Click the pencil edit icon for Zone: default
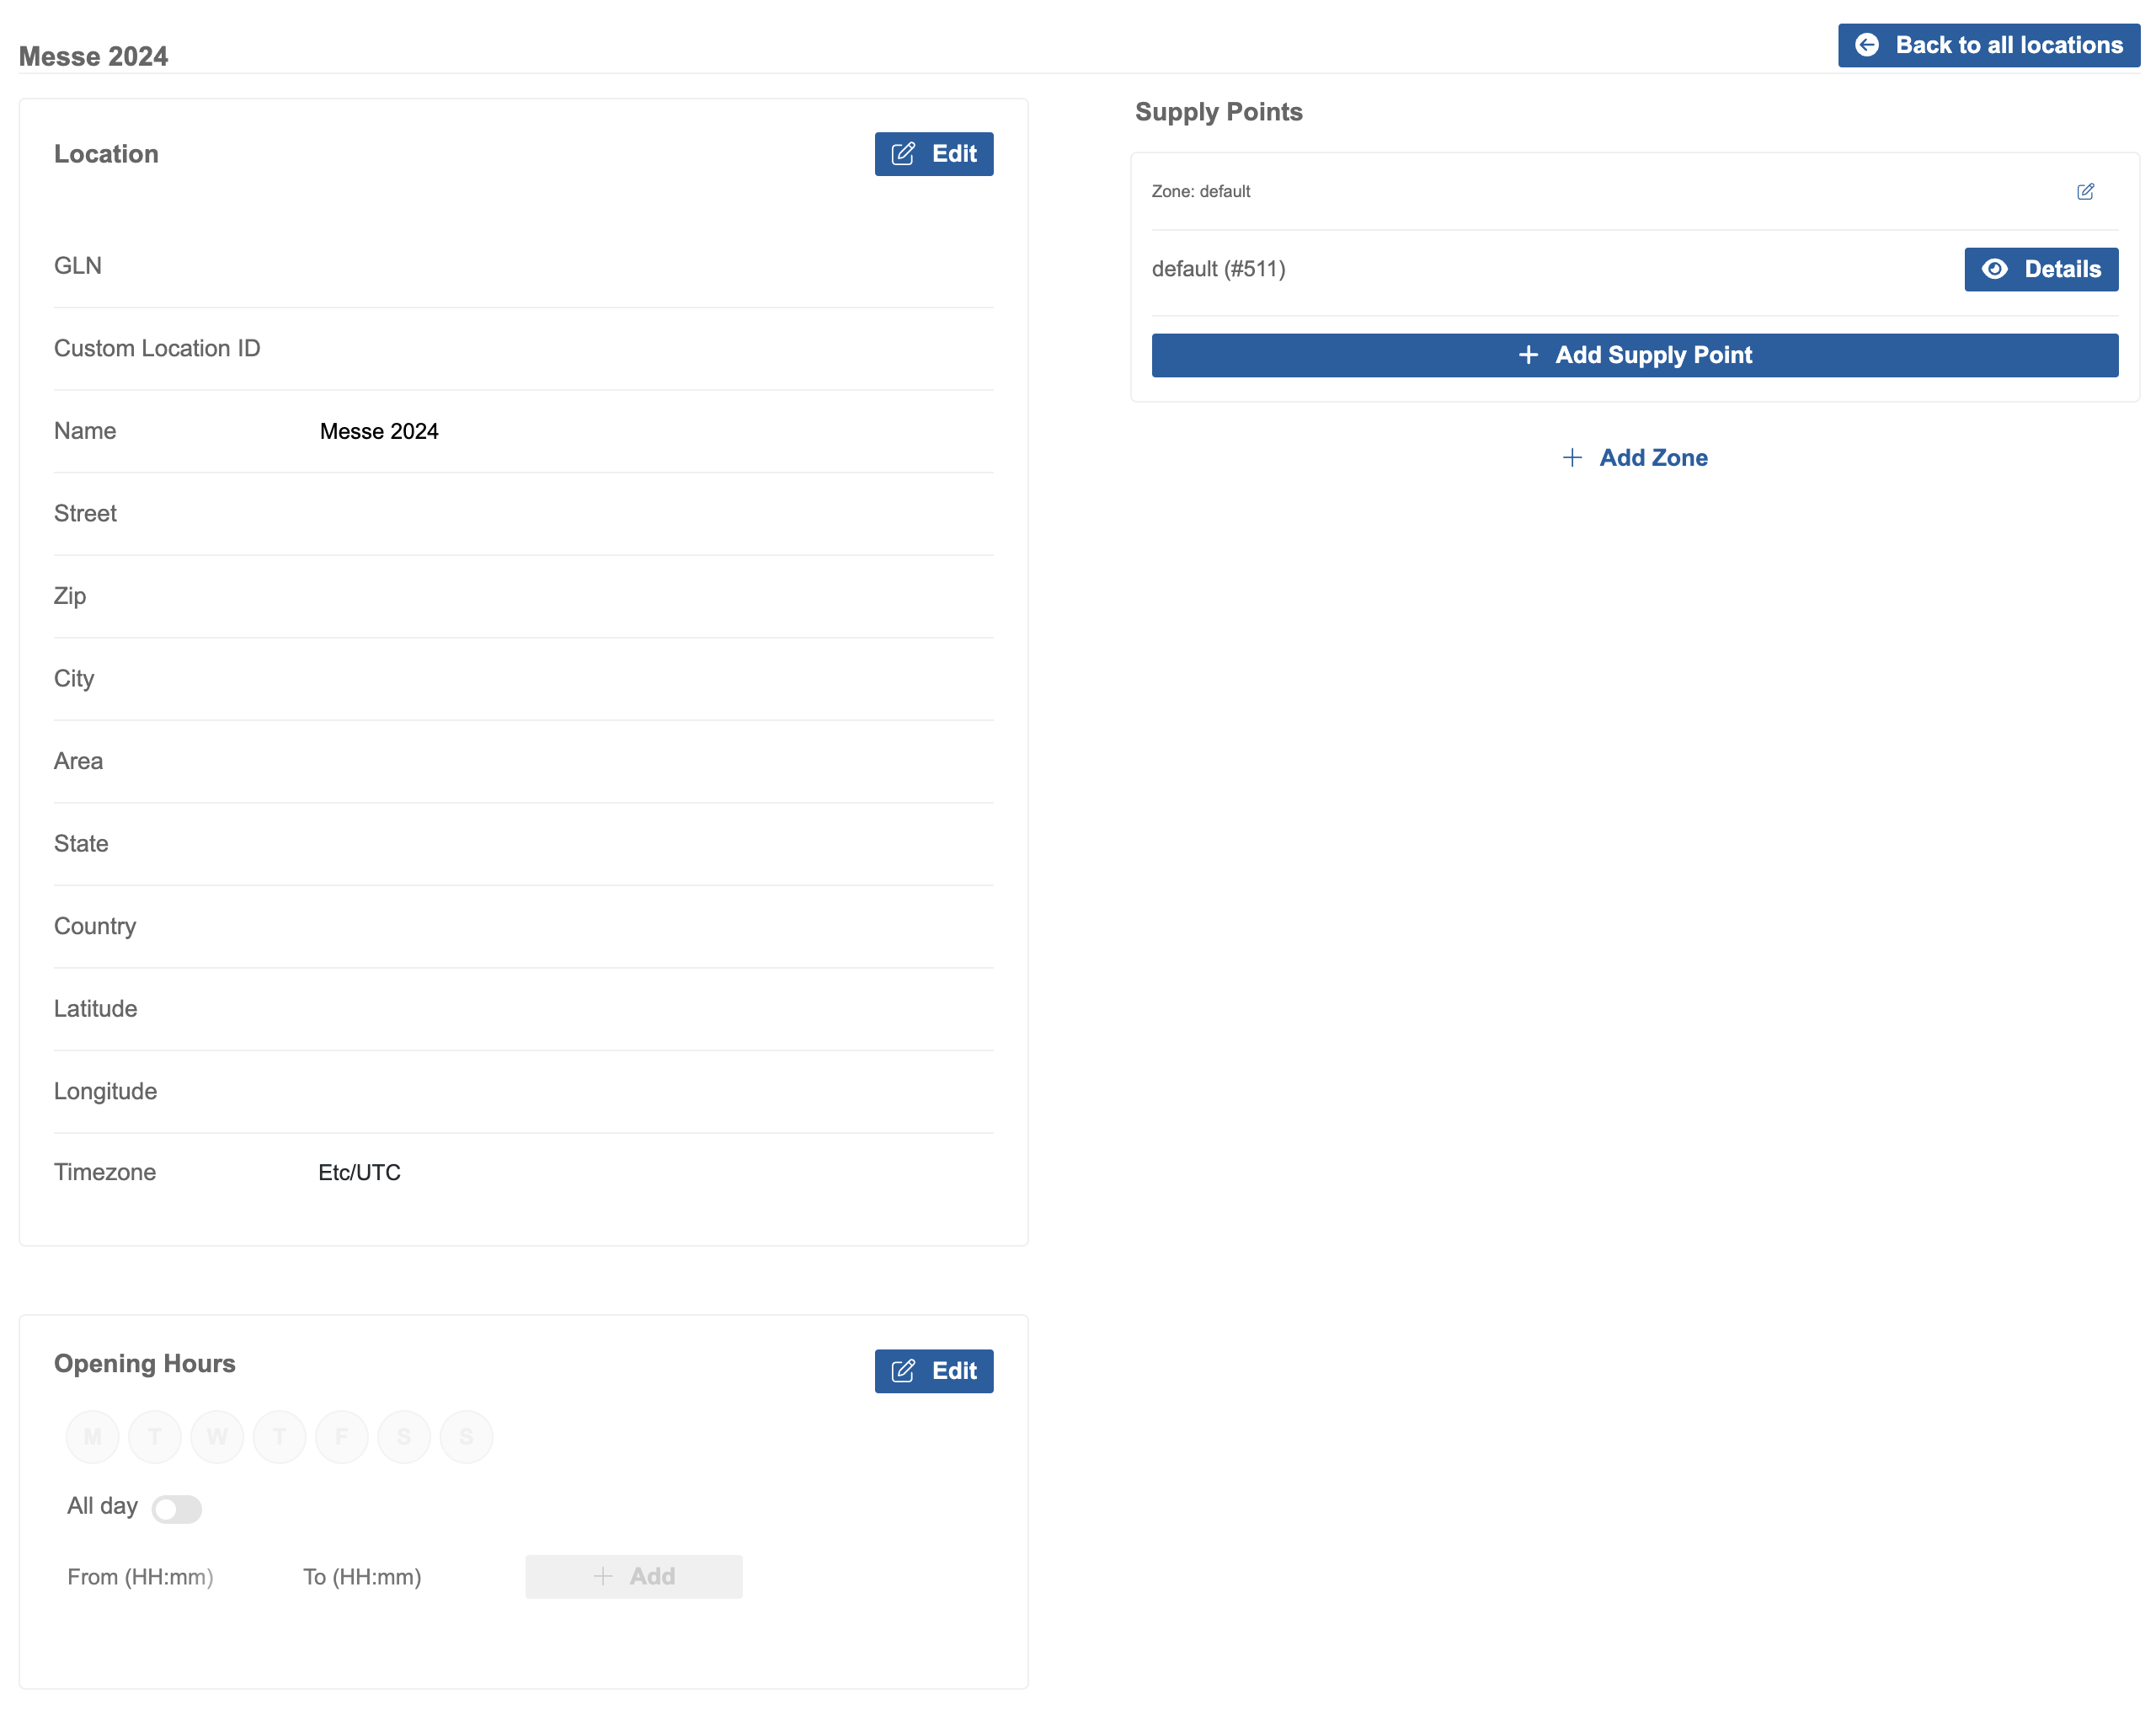Screen dimensions: 2156x1710 point(2086,191)
